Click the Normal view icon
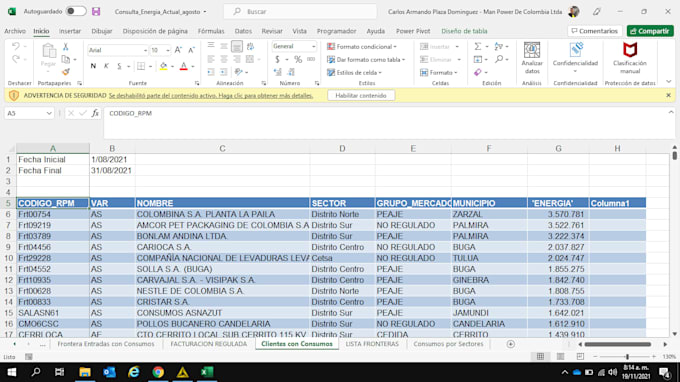Image resolution: width=680 pixels, height=382 pixels. coord(540,356)
